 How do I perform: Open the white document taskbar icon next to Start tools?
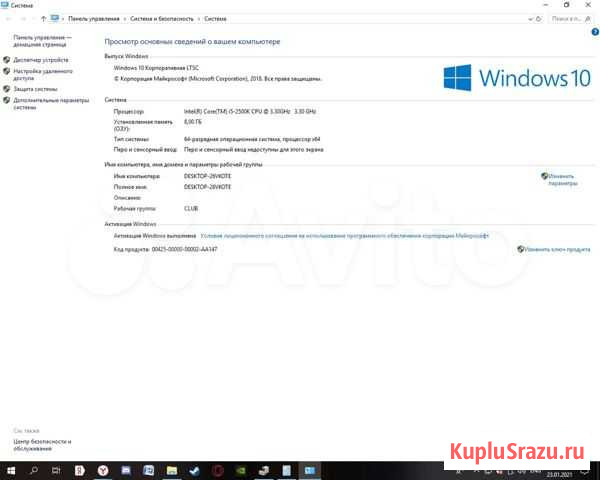(287, 470)
